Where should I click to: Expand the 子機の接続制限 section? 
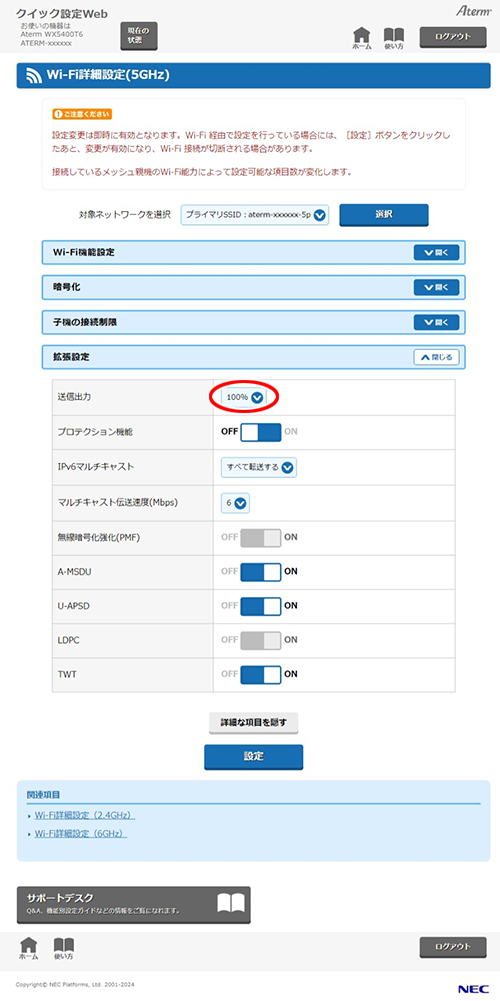point(436,322)
